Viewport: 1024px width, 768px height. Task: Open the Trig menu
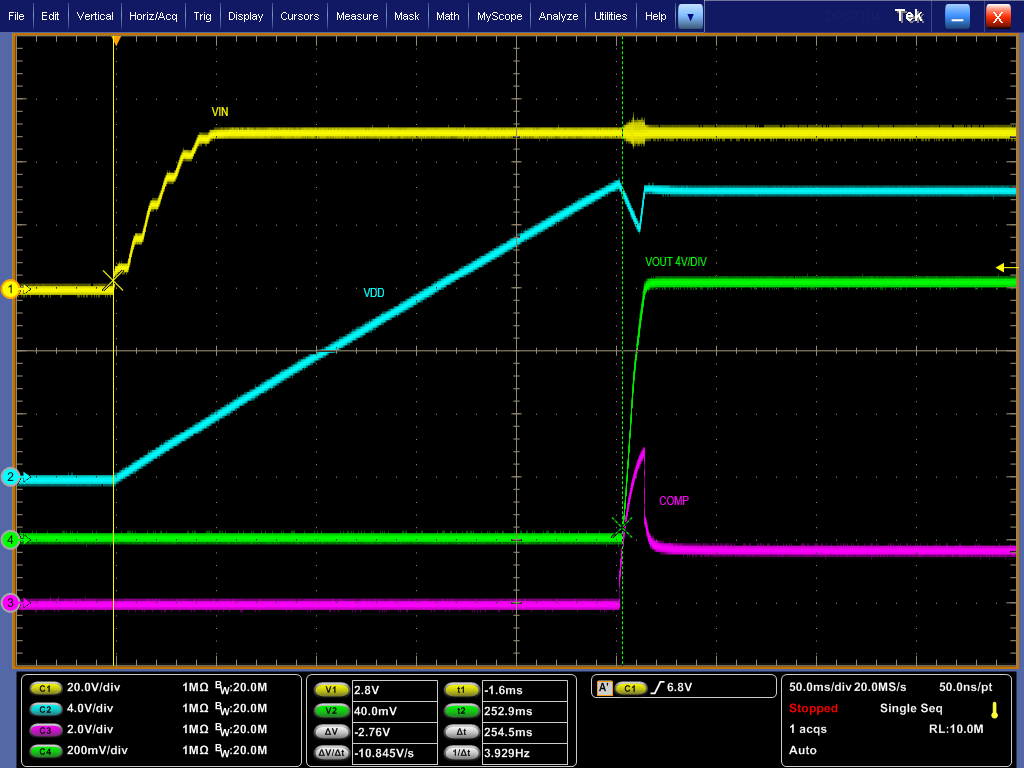[202, 16]
